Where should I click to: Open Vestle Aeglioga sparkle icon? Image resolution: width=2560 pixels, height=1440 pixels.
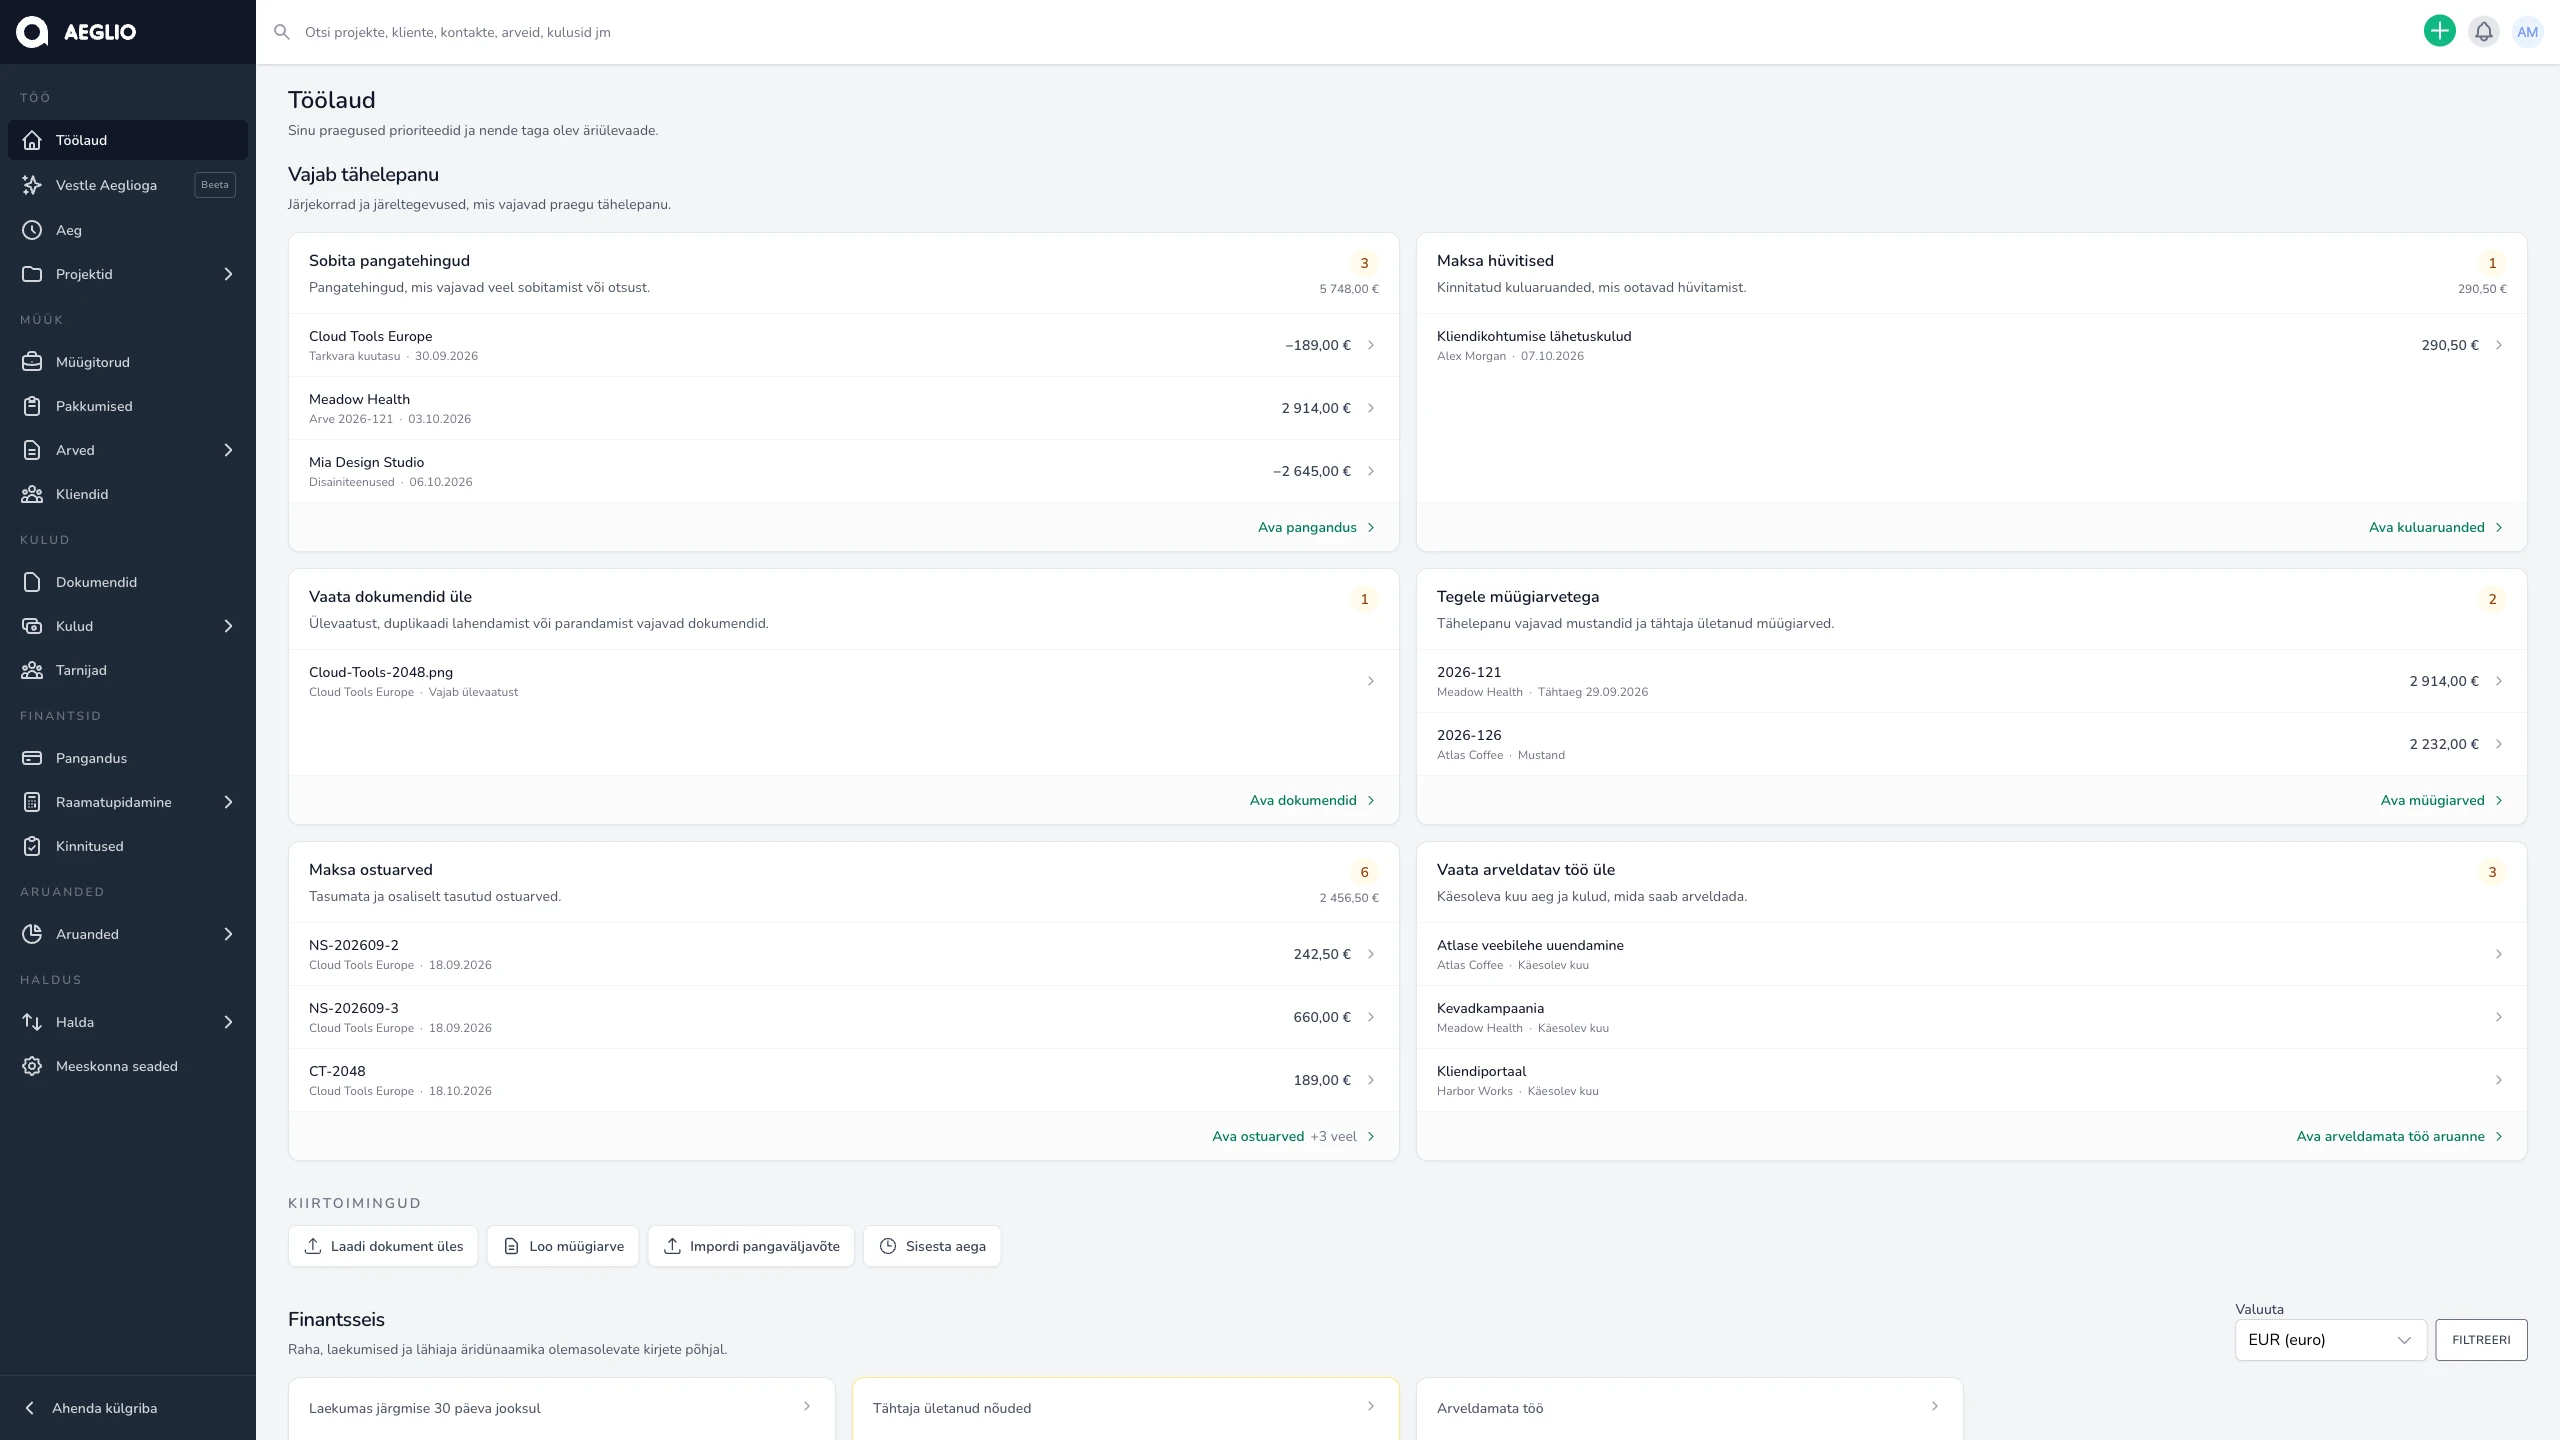pyautogui.click(x=32, y=185)
